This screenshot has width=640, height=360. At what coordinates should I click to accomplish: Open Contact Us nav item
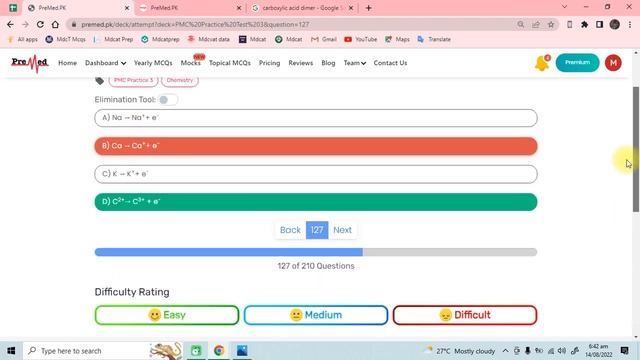coord(390,63)
